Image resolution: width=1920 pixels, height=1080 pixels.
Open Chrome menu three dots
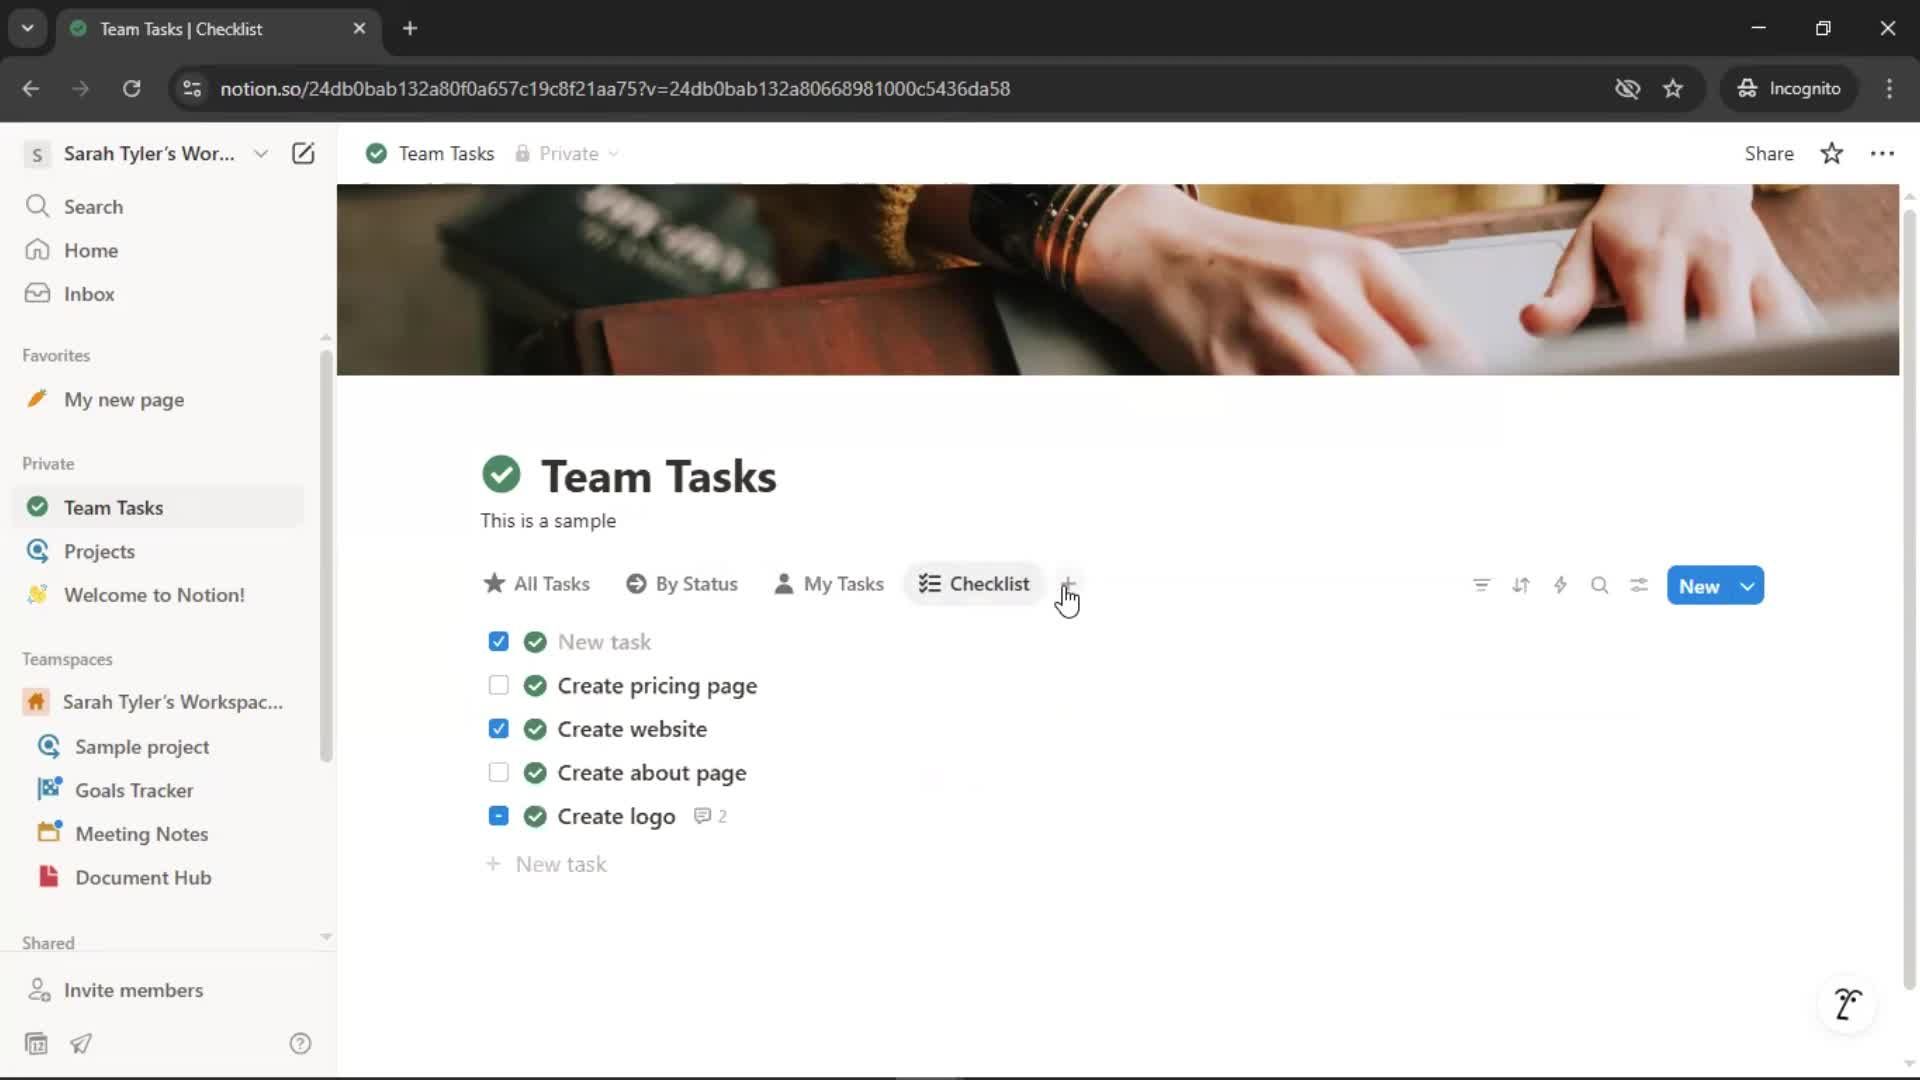pos(1889,88)
